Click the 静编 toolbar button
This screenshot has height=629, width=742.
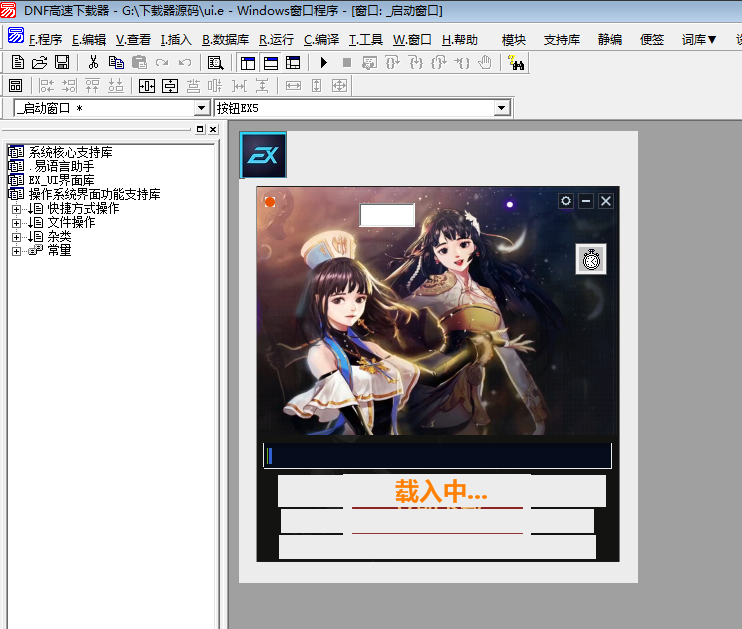[610, 40]
